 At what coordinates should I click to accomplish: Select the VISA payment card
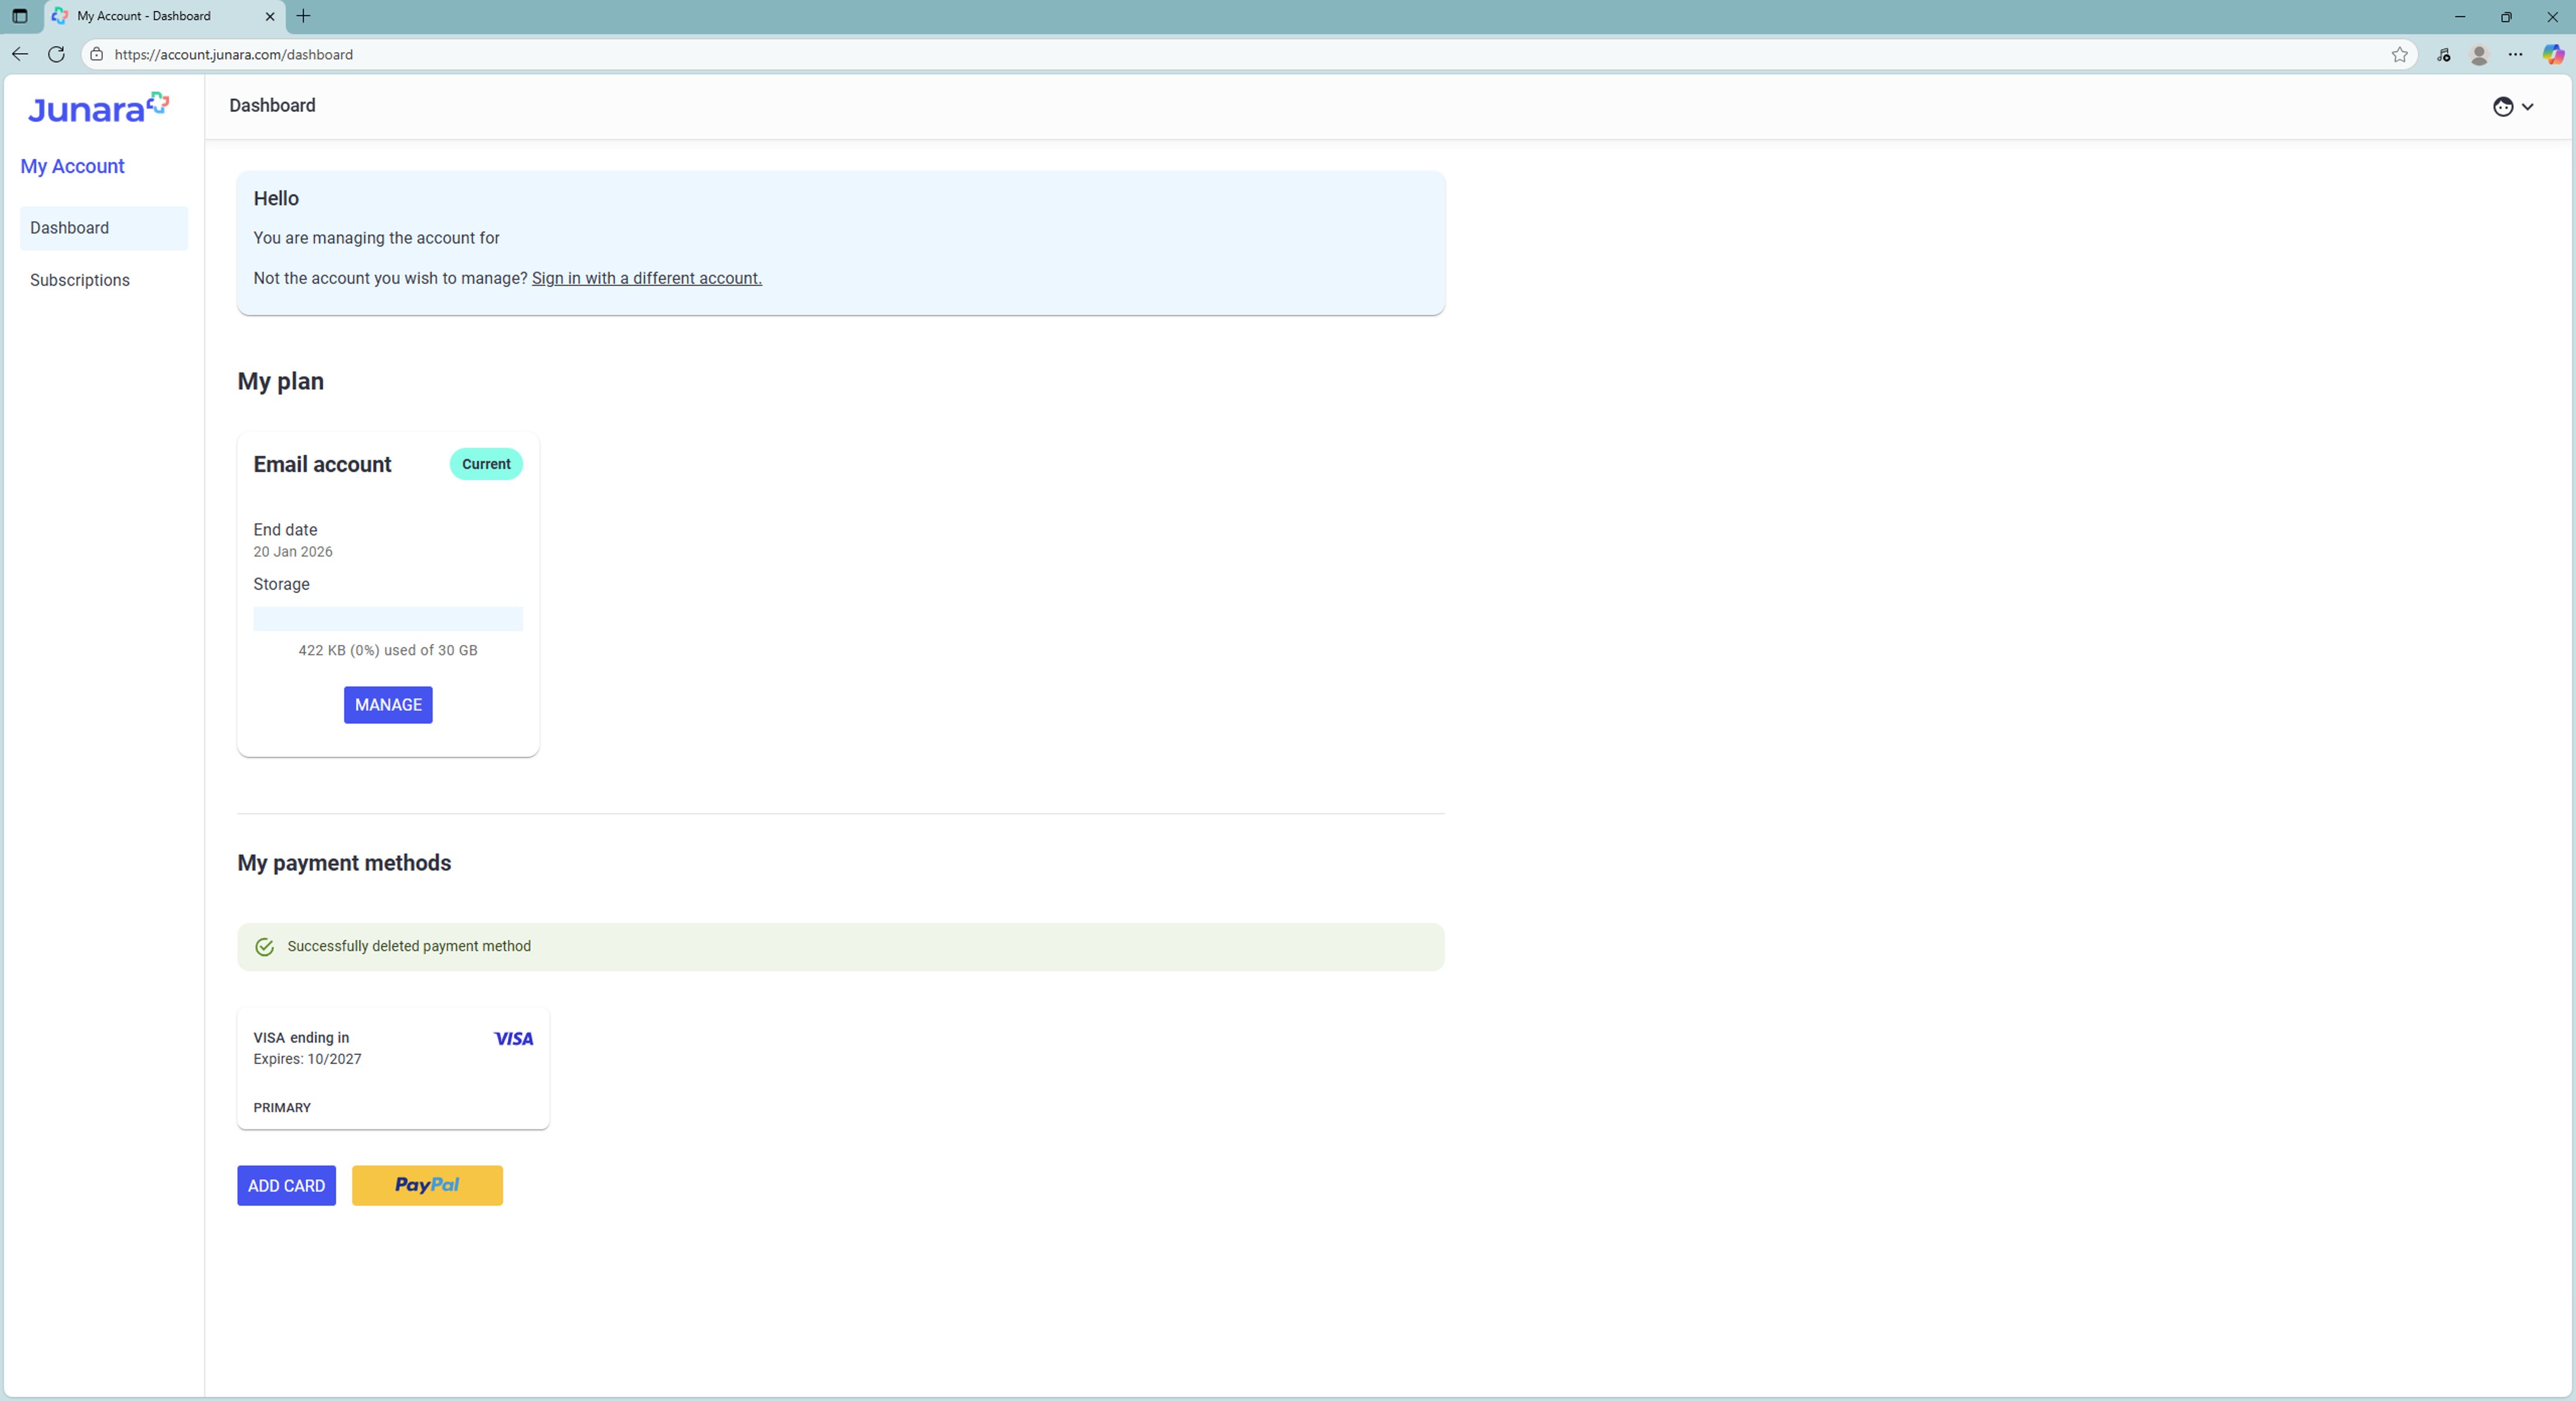(x=393, y=1069)
